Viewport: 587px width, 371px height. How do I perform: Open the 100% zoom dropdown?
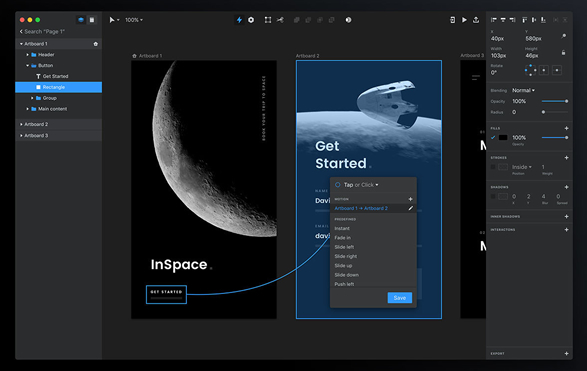coord(134,20)
